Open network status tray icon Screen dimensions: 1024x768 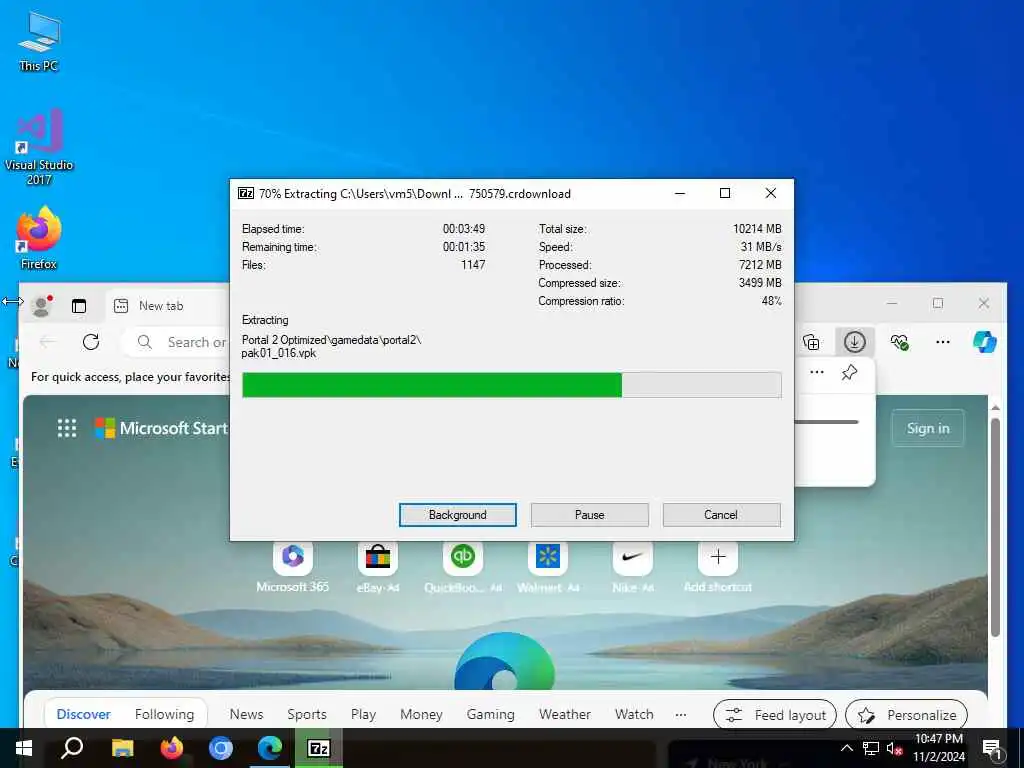(871, 748)
